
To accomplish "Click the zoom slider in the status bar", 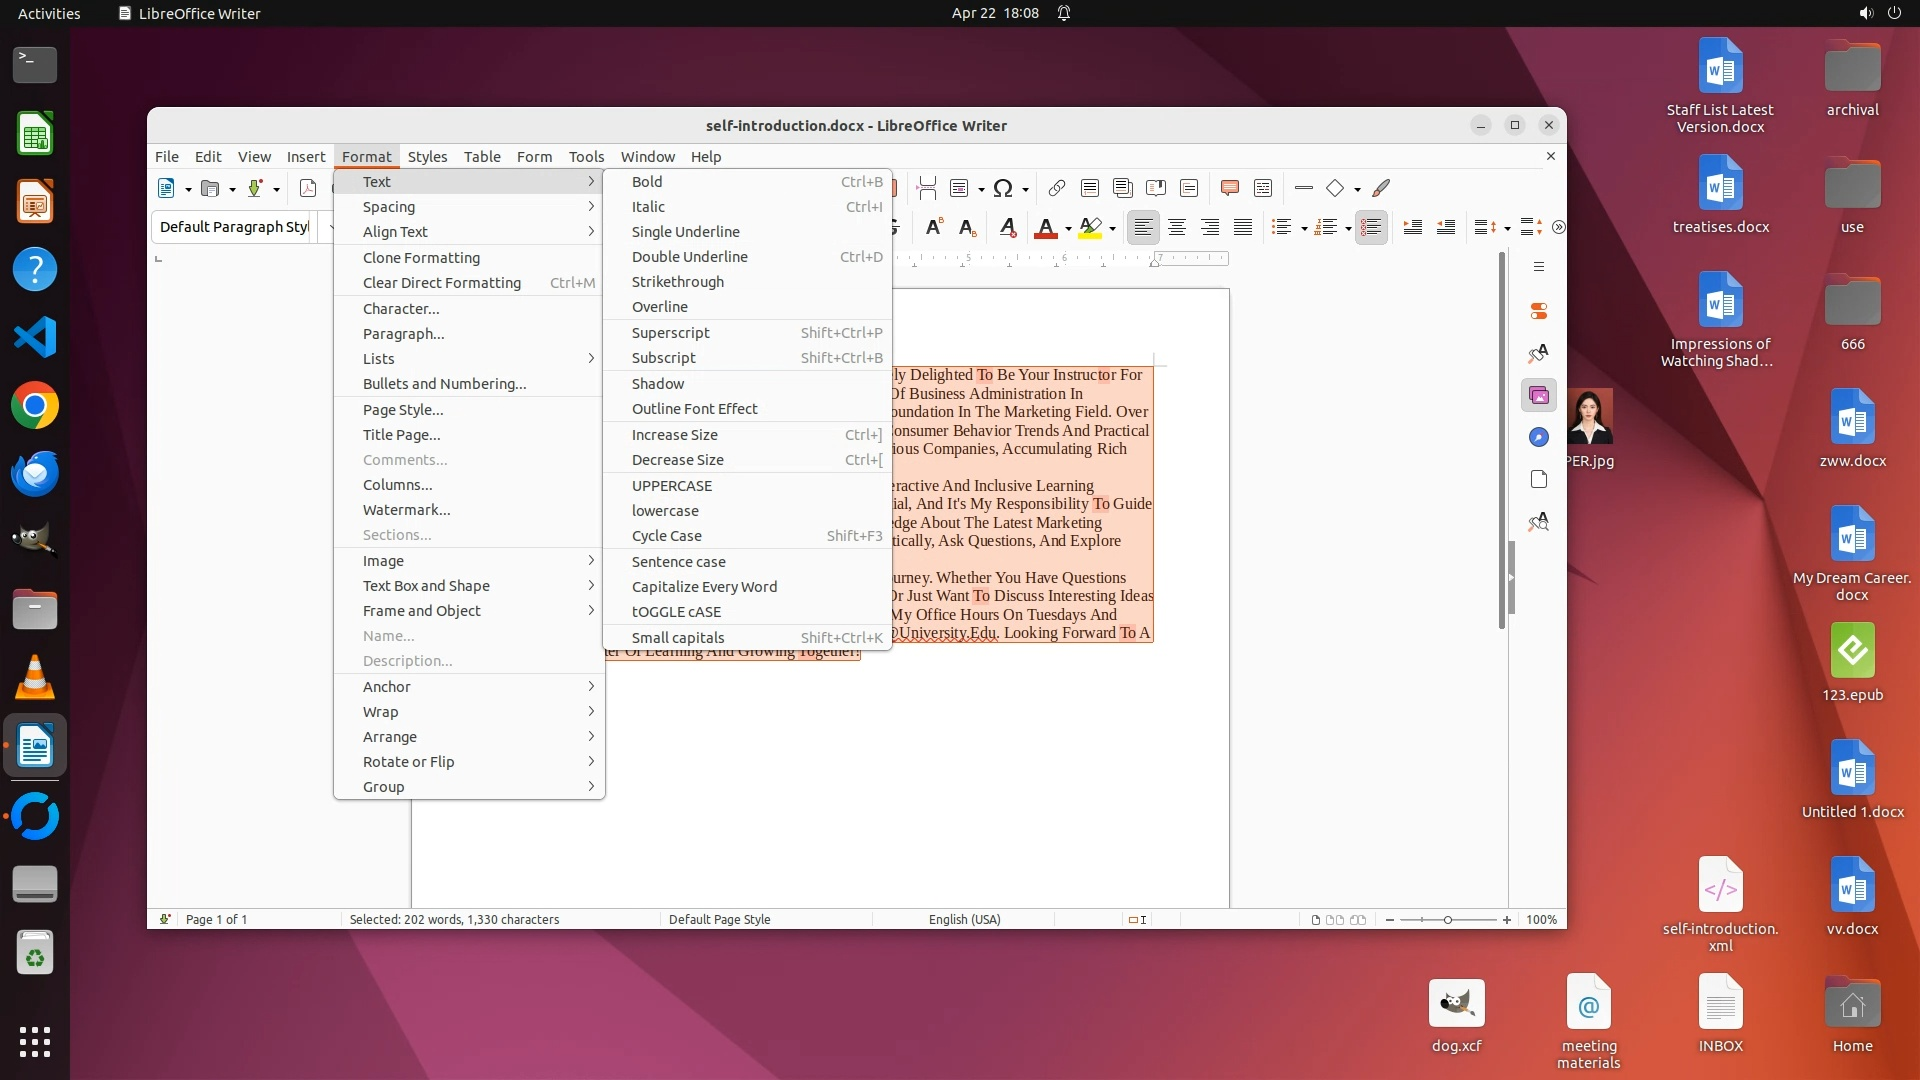I will click(1447, 920).
